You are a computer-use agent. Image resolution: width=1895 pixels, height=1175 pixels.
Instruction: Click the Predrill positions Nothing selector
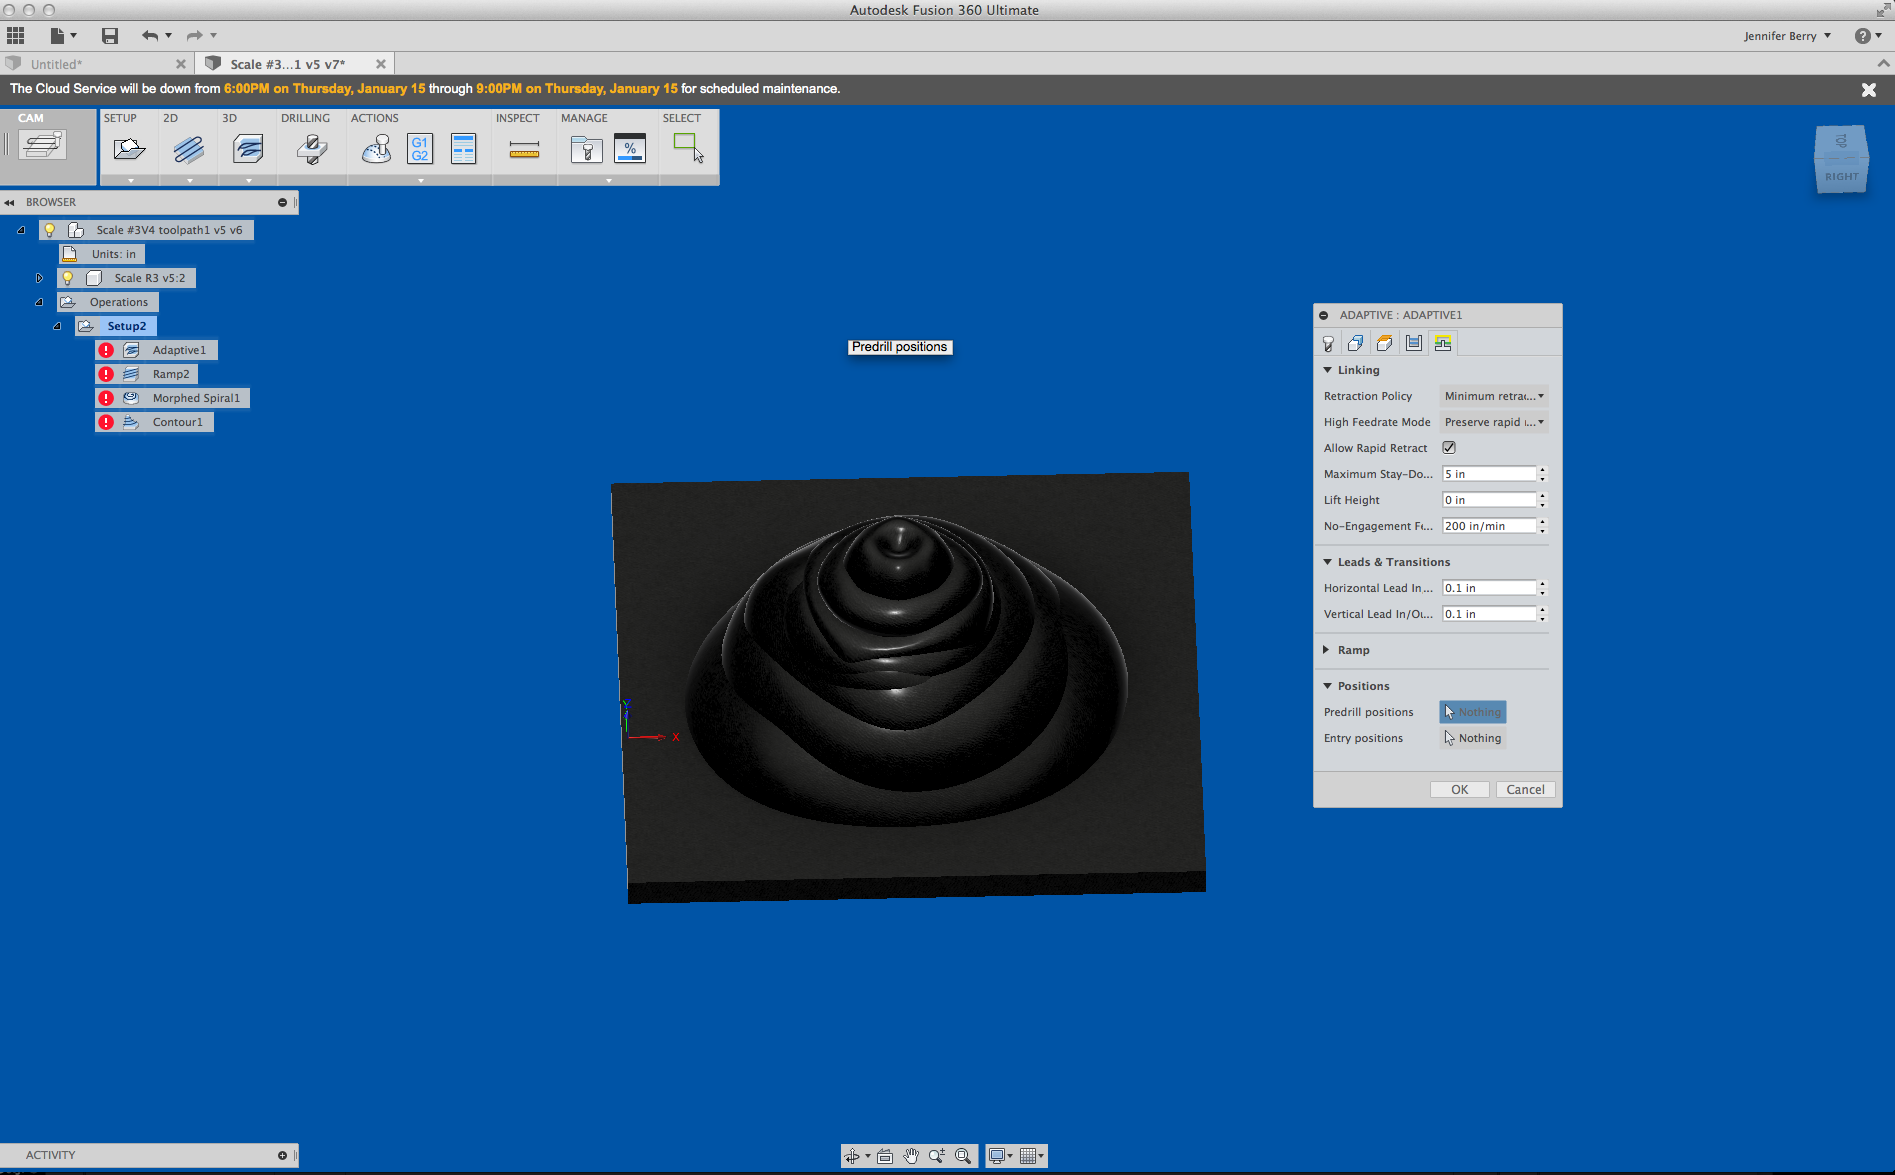[x=1472, y=712]
